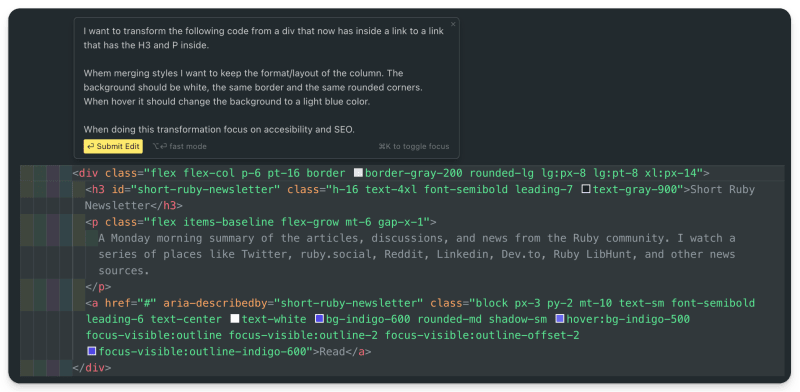Click the ⌘K to toggle focus hint
This screenshot has height=392, width=800.
414,146
